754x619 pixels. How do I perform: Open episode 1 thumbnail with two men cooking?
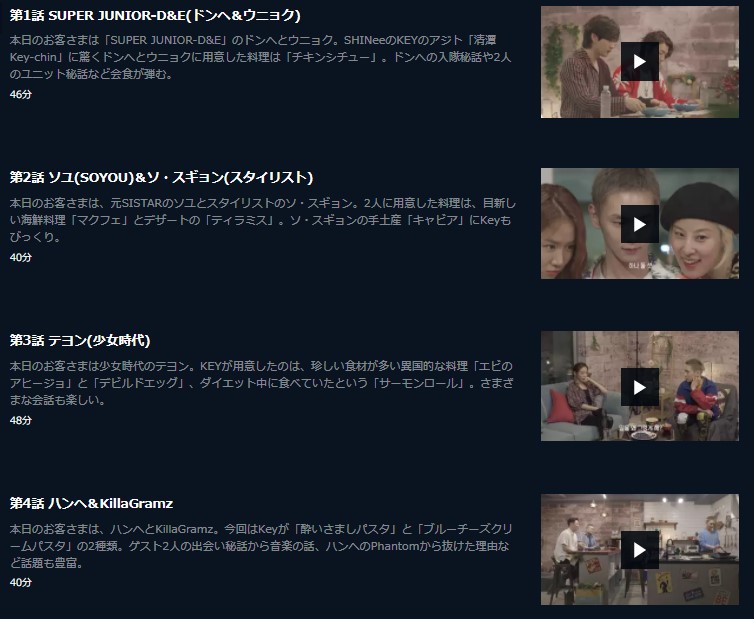[640, 62]
